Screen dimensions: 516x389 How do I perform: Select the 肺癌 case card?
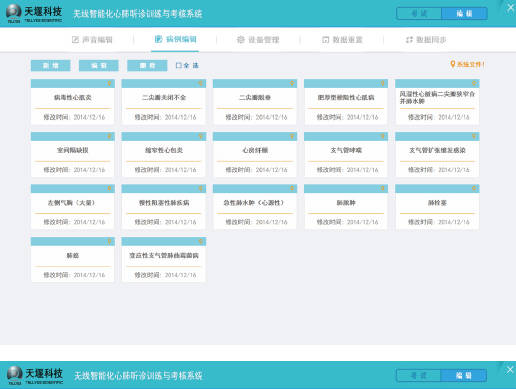(x=73, y=259)
